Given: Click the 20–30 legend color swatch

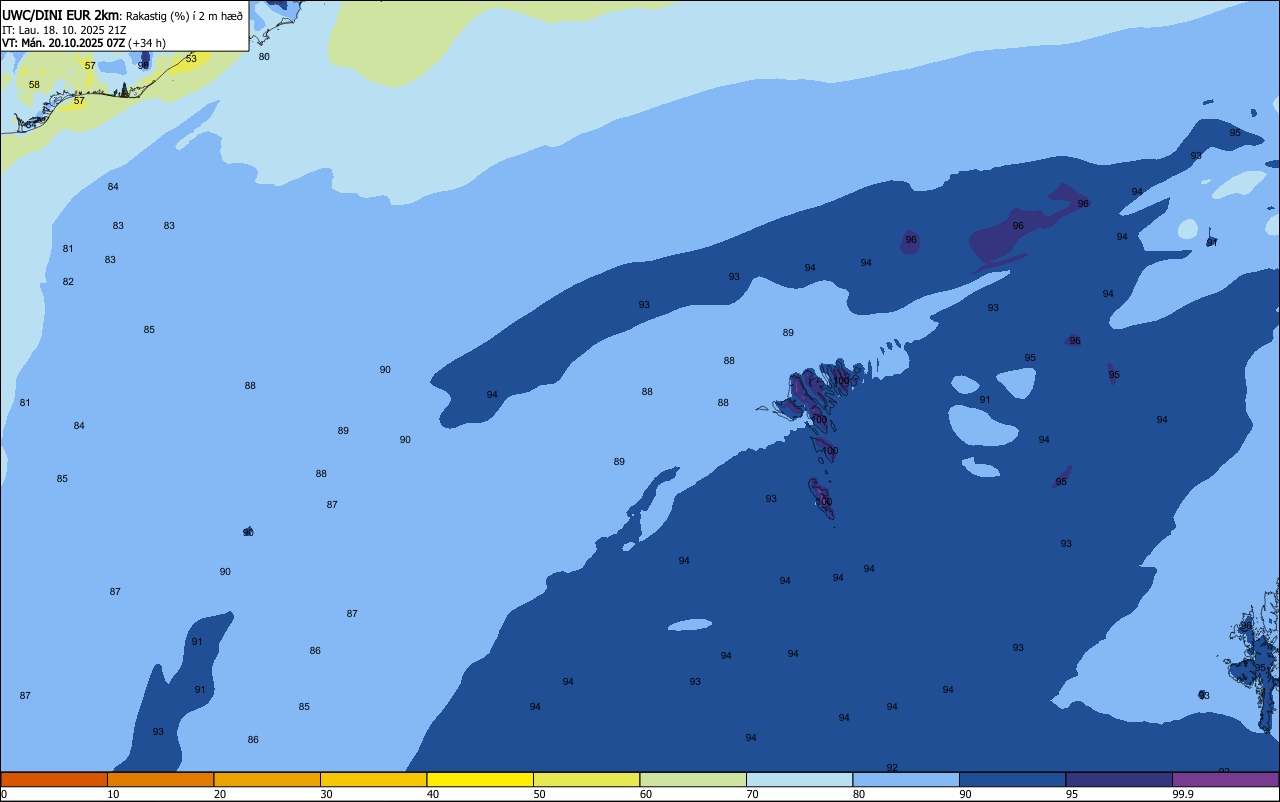Looking at the screenshot, I should (x=267, y=779).
